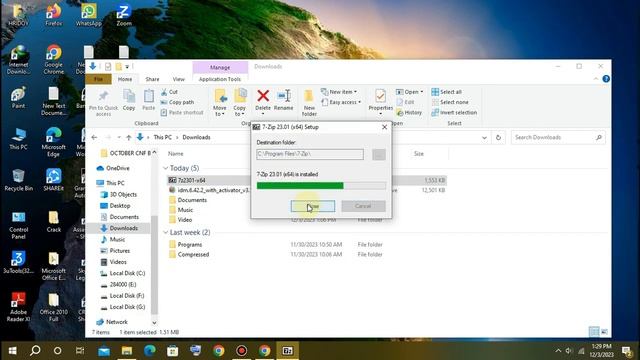Click This PC in address breadcrumb
640x360 pixels.
(162, 138)
